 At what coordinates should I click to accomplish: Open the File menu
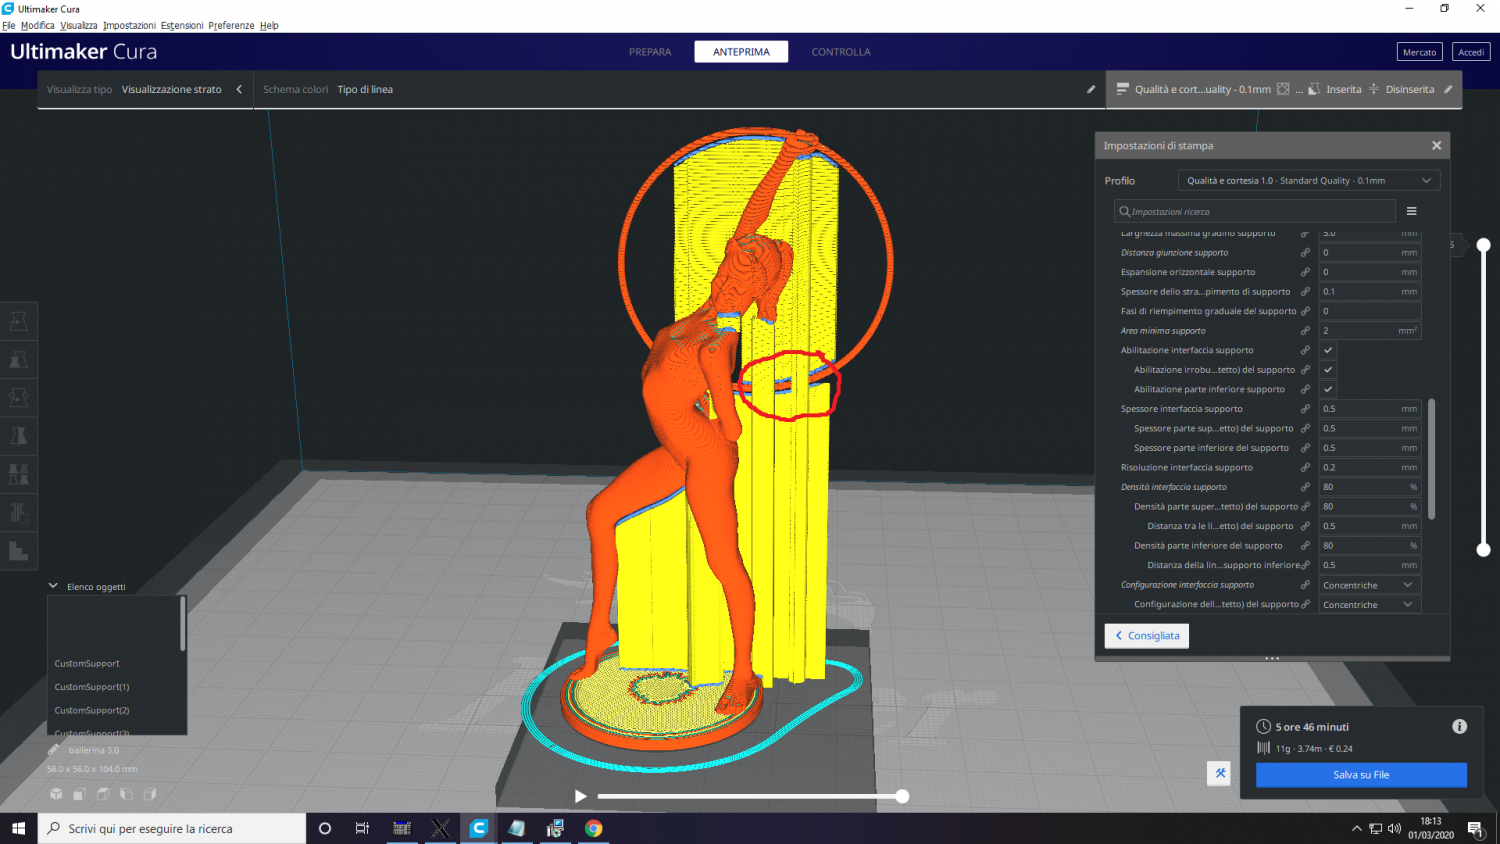[x=9, y=25]
